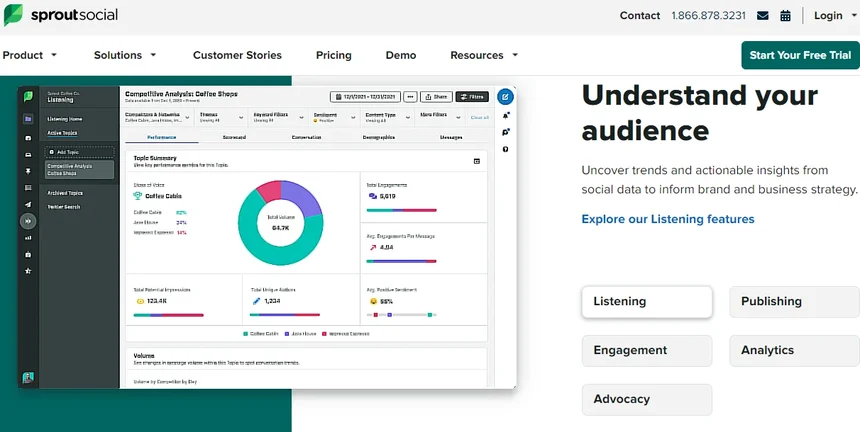Open Listening Home in sidebar

[x=65, y=119]
